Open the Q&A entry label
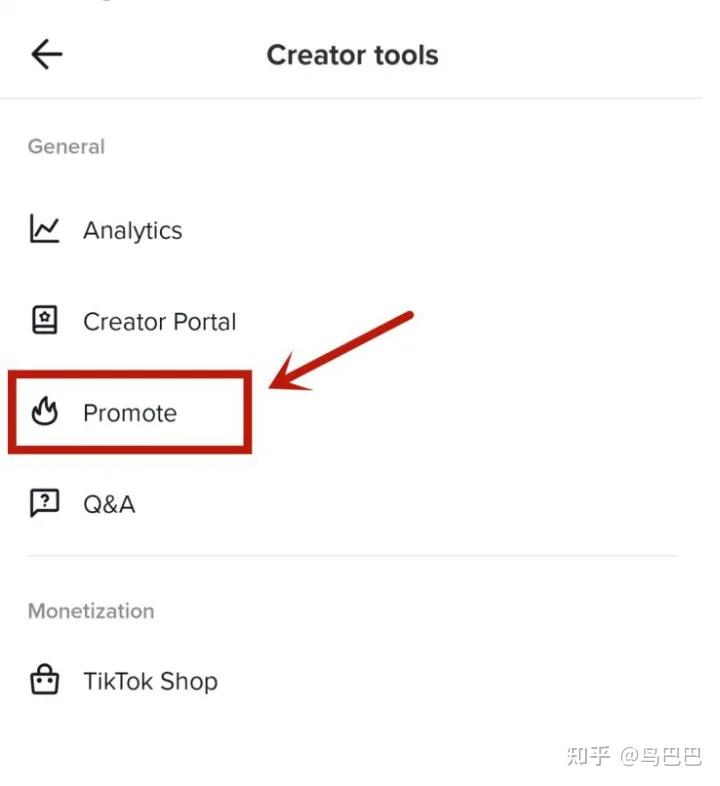The width and height of the screenshot is (720, 786). (x=109, y=504)
